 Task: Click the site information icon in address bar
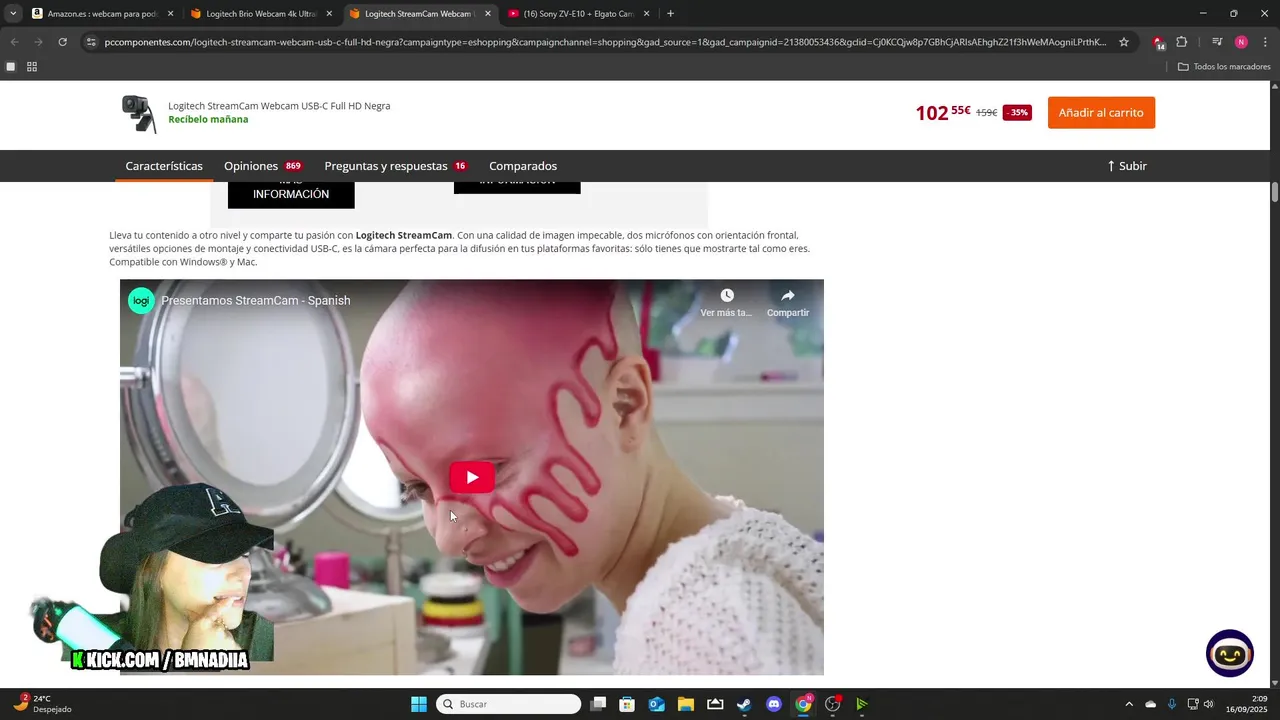coord(91,42)
